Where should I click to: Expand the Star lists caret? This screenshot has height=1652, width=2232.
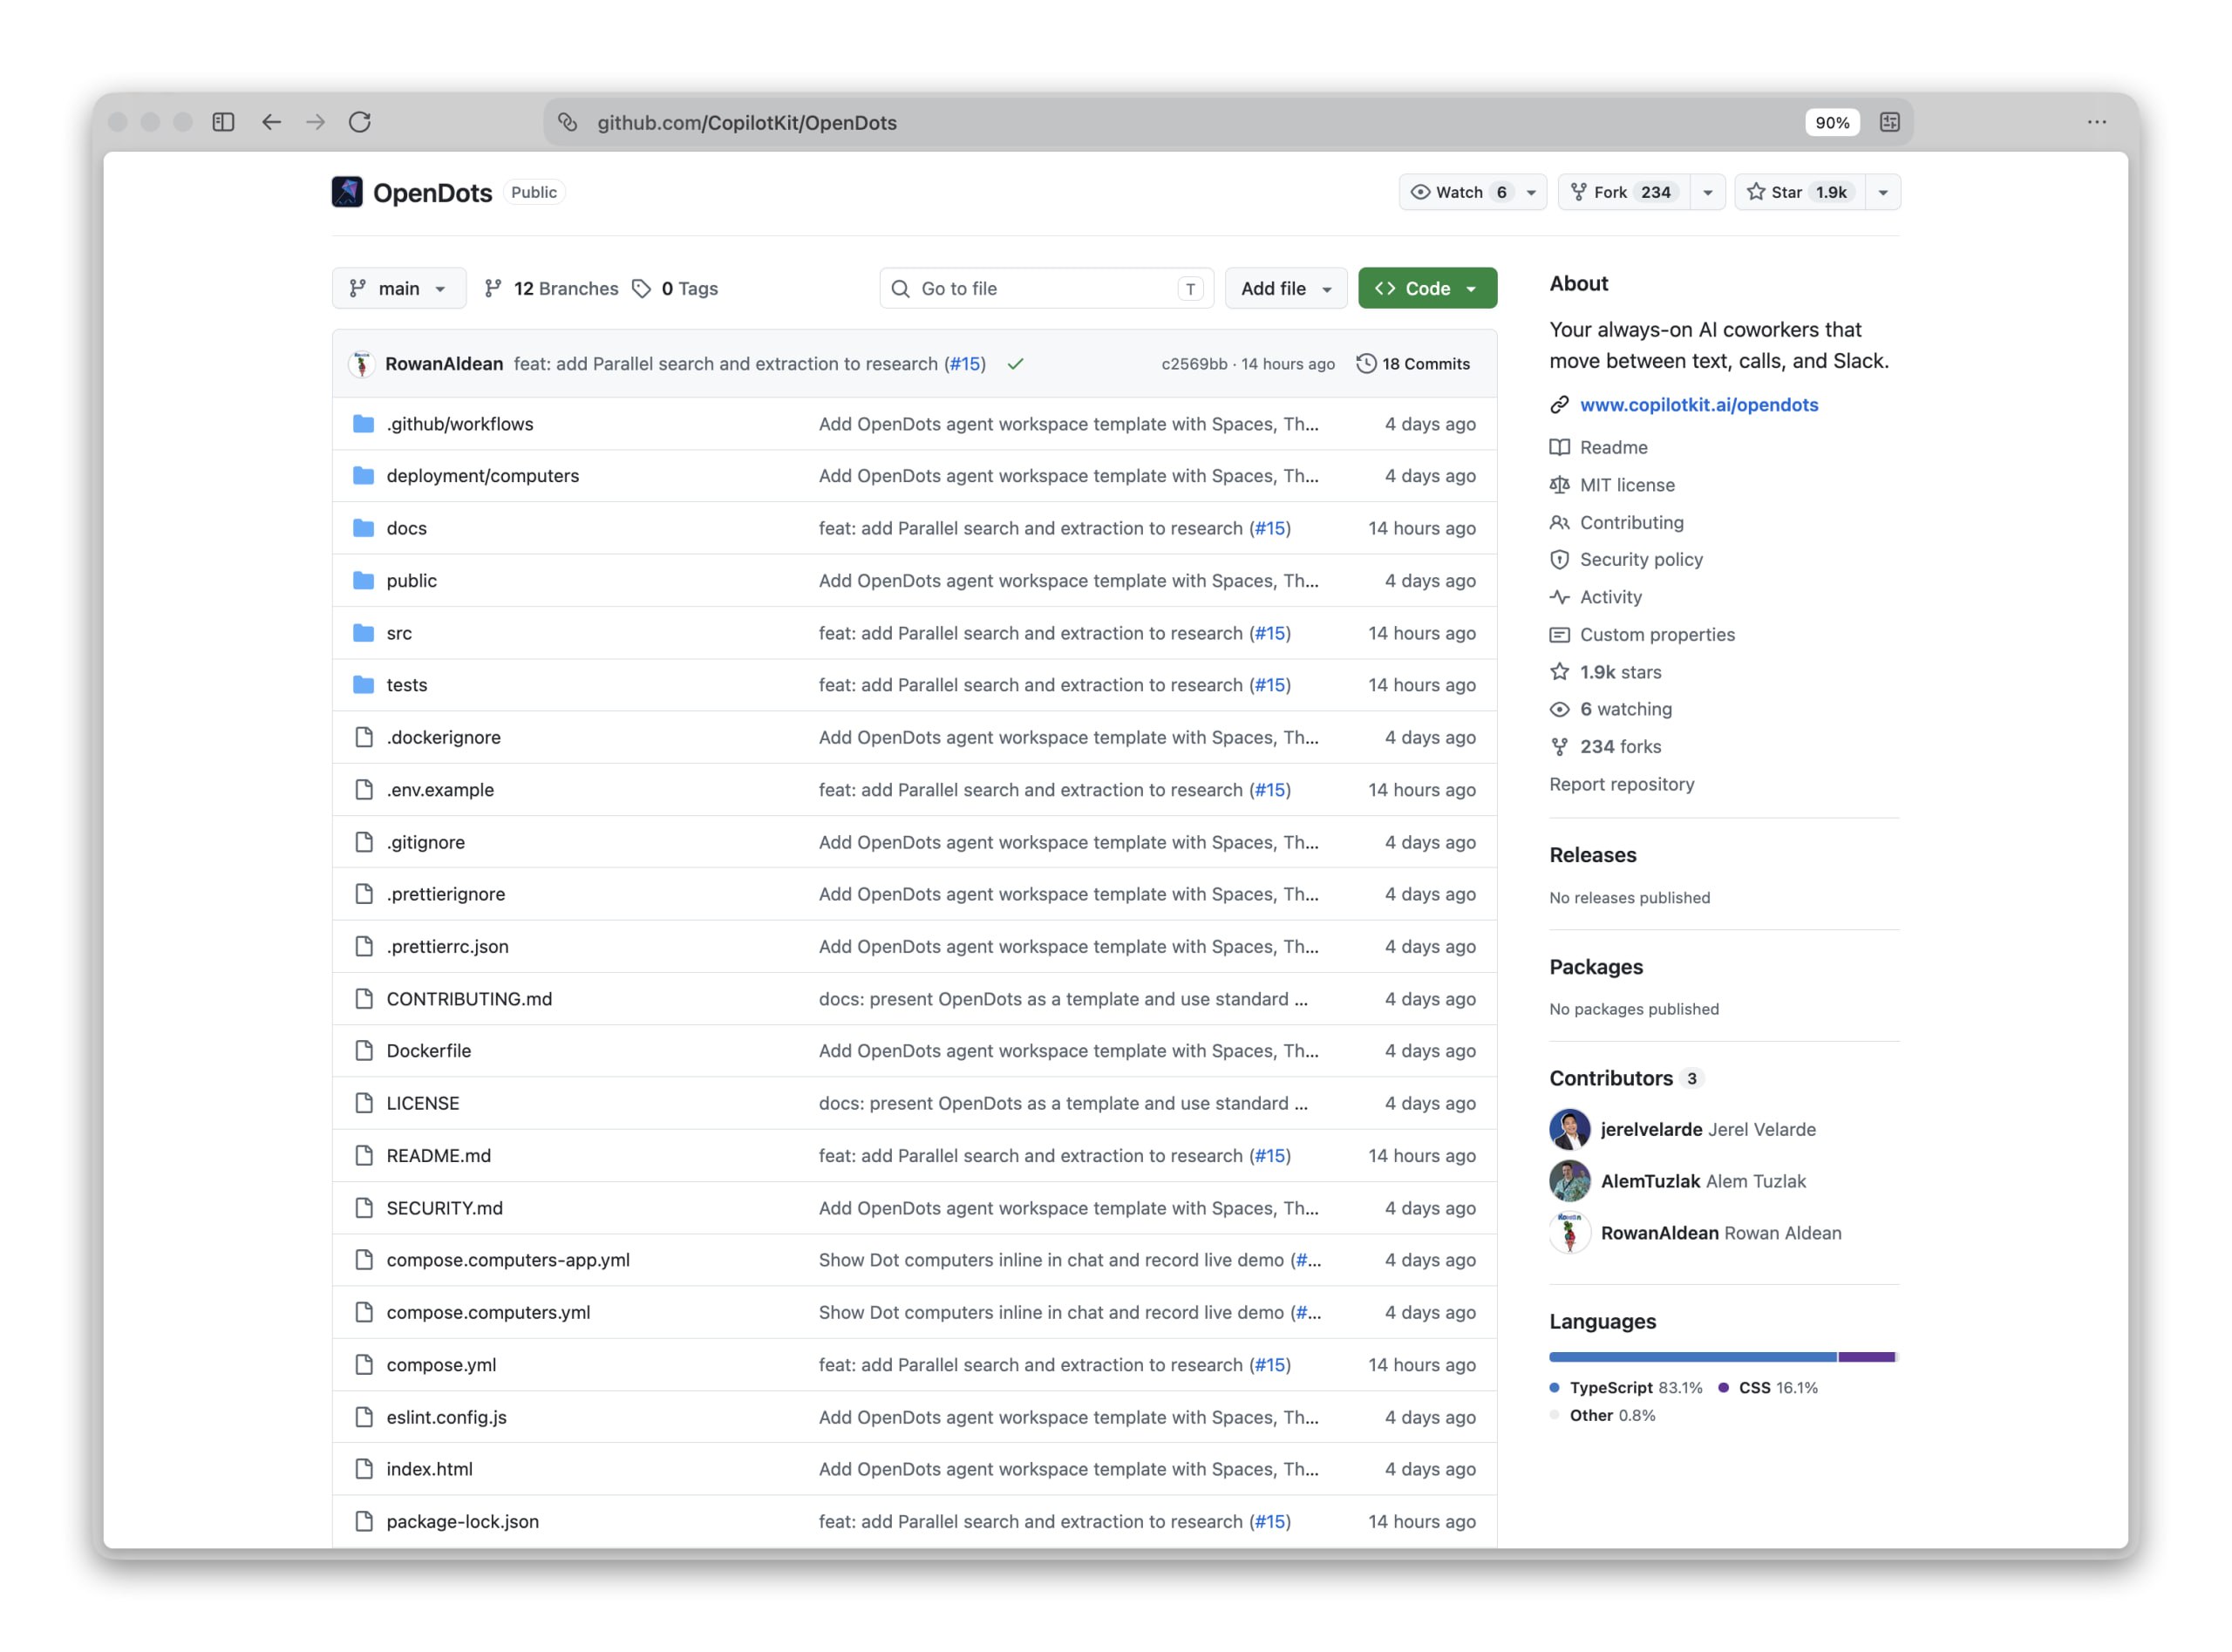(x=1882, y=192)
